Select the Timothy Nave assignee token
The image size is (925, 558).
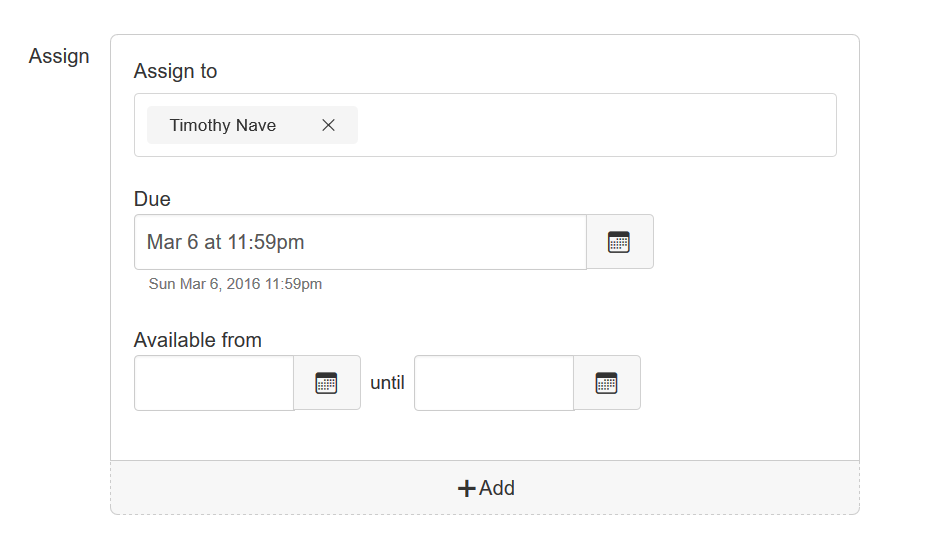coord(222,125)
